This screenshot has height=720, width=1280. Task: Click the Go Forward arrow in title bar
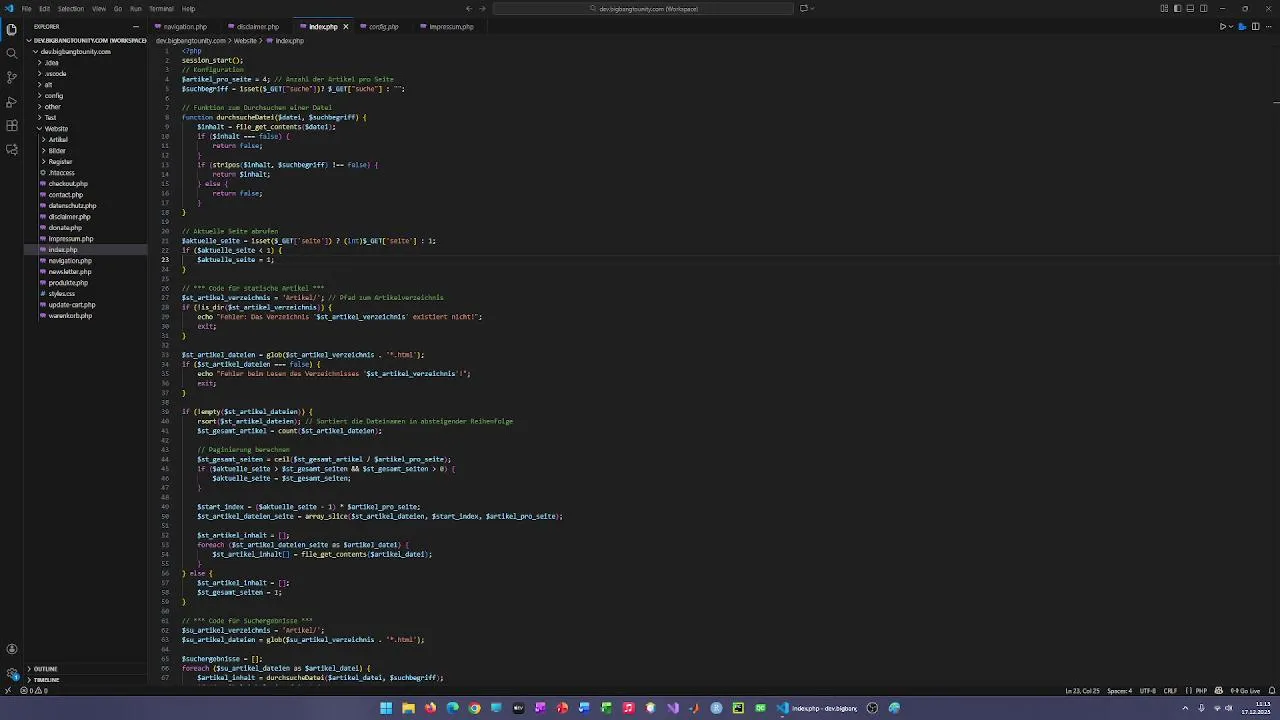483,8
